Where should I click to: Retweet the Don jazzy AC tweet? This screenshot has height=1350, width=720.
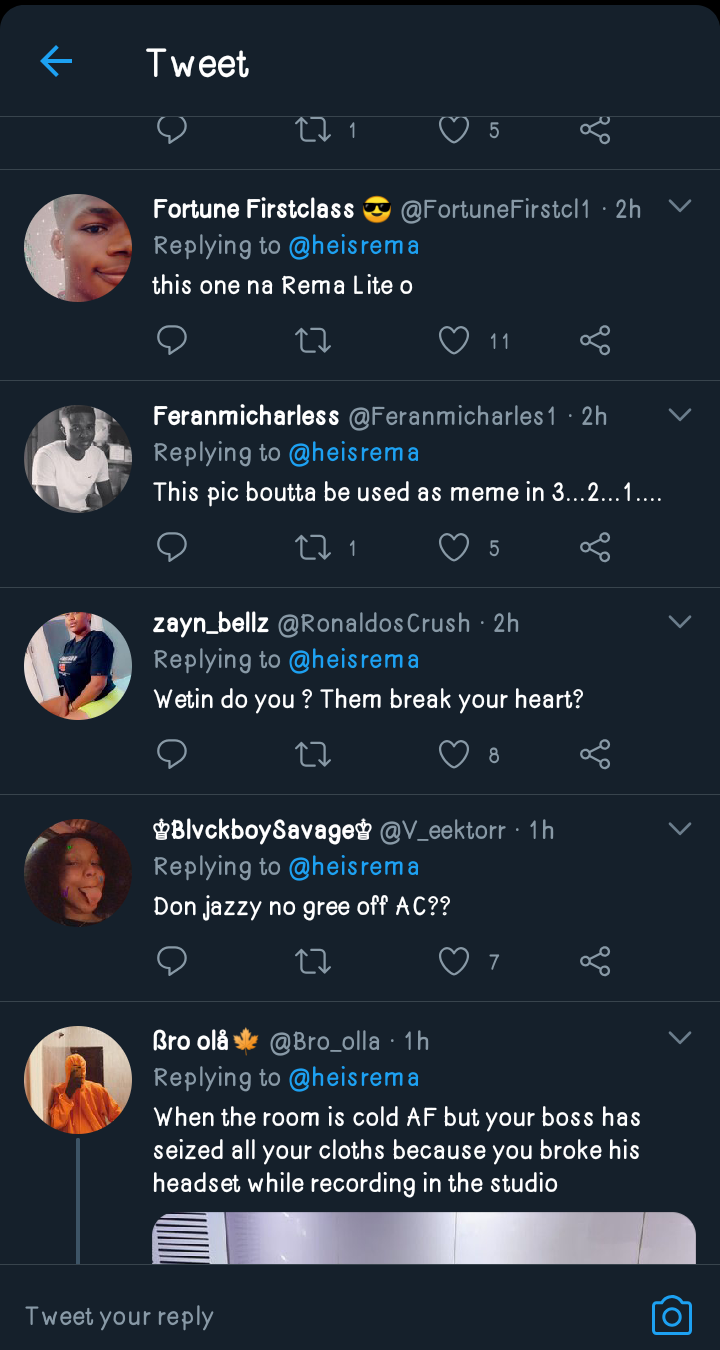(x=314, y=962)
